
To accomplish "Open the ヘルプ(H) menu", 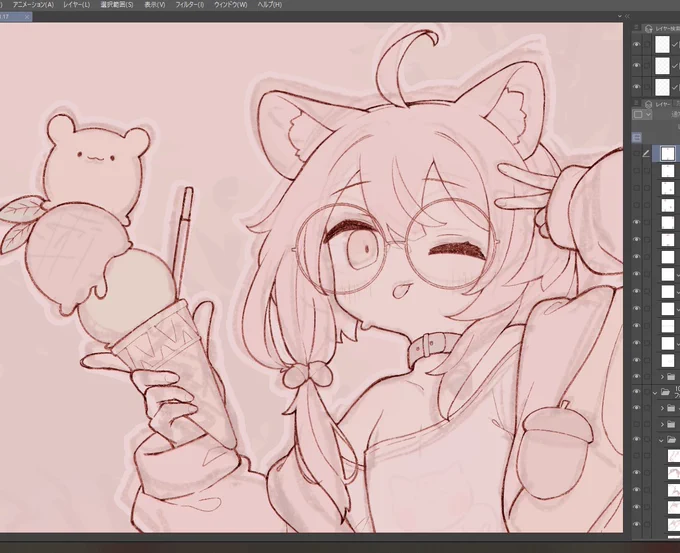I will tap(269, 5).
